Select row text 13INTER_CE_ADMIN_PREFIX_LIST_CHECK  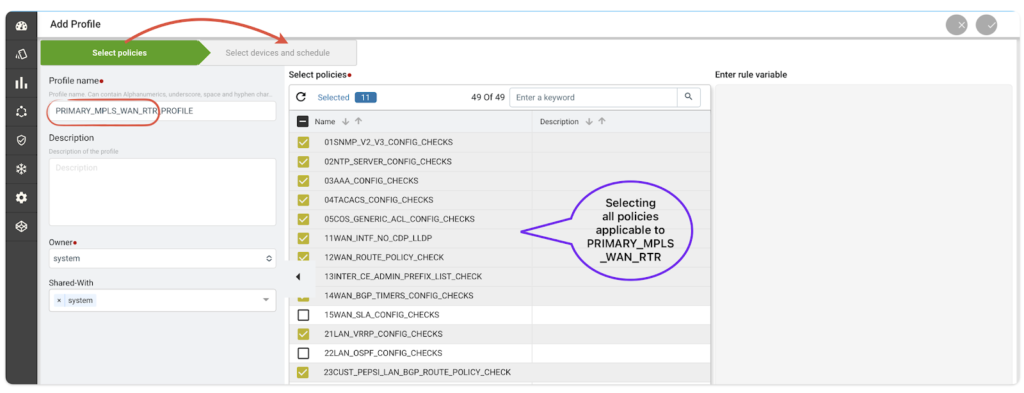pyautogui.click(x=403, y=277)
